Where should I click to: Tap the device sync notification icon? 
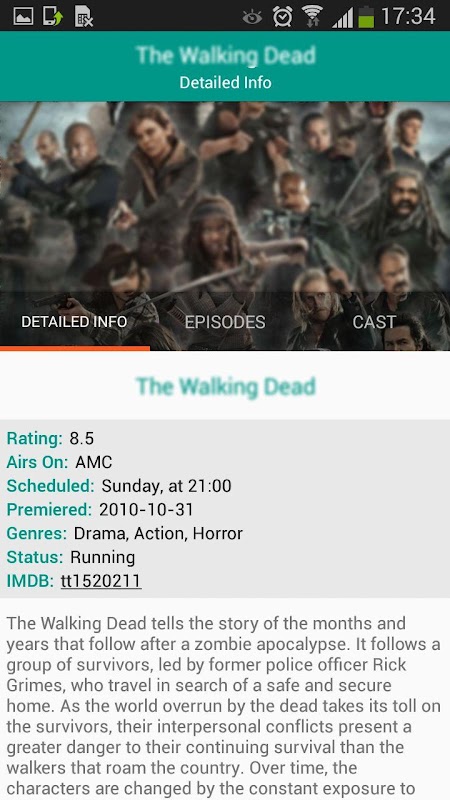tap(53, 16)
